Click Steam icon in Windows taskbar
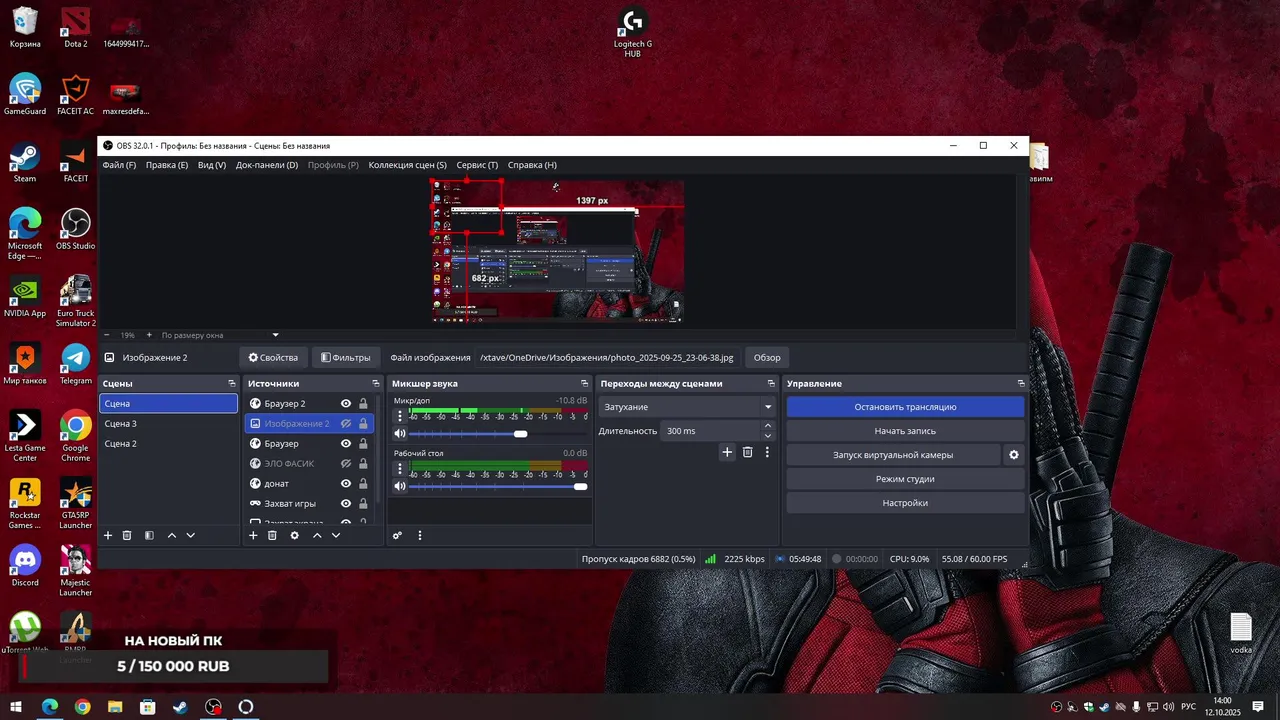The image size is (1280, 720). click(x=180, y=707)
